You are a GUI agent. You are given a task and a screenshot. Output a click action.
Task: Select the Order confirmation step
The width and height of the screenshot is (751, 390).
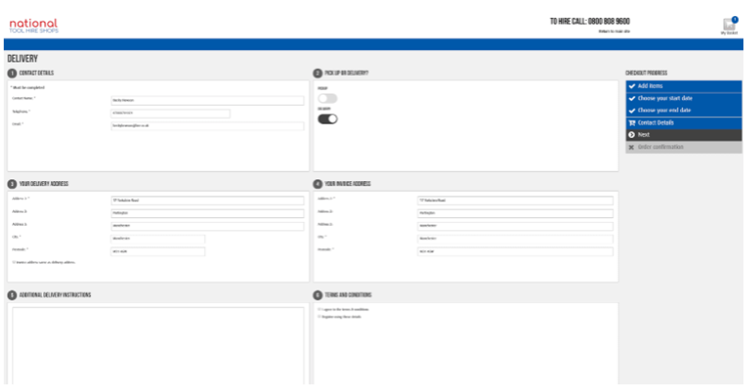[x=684, y=147]
